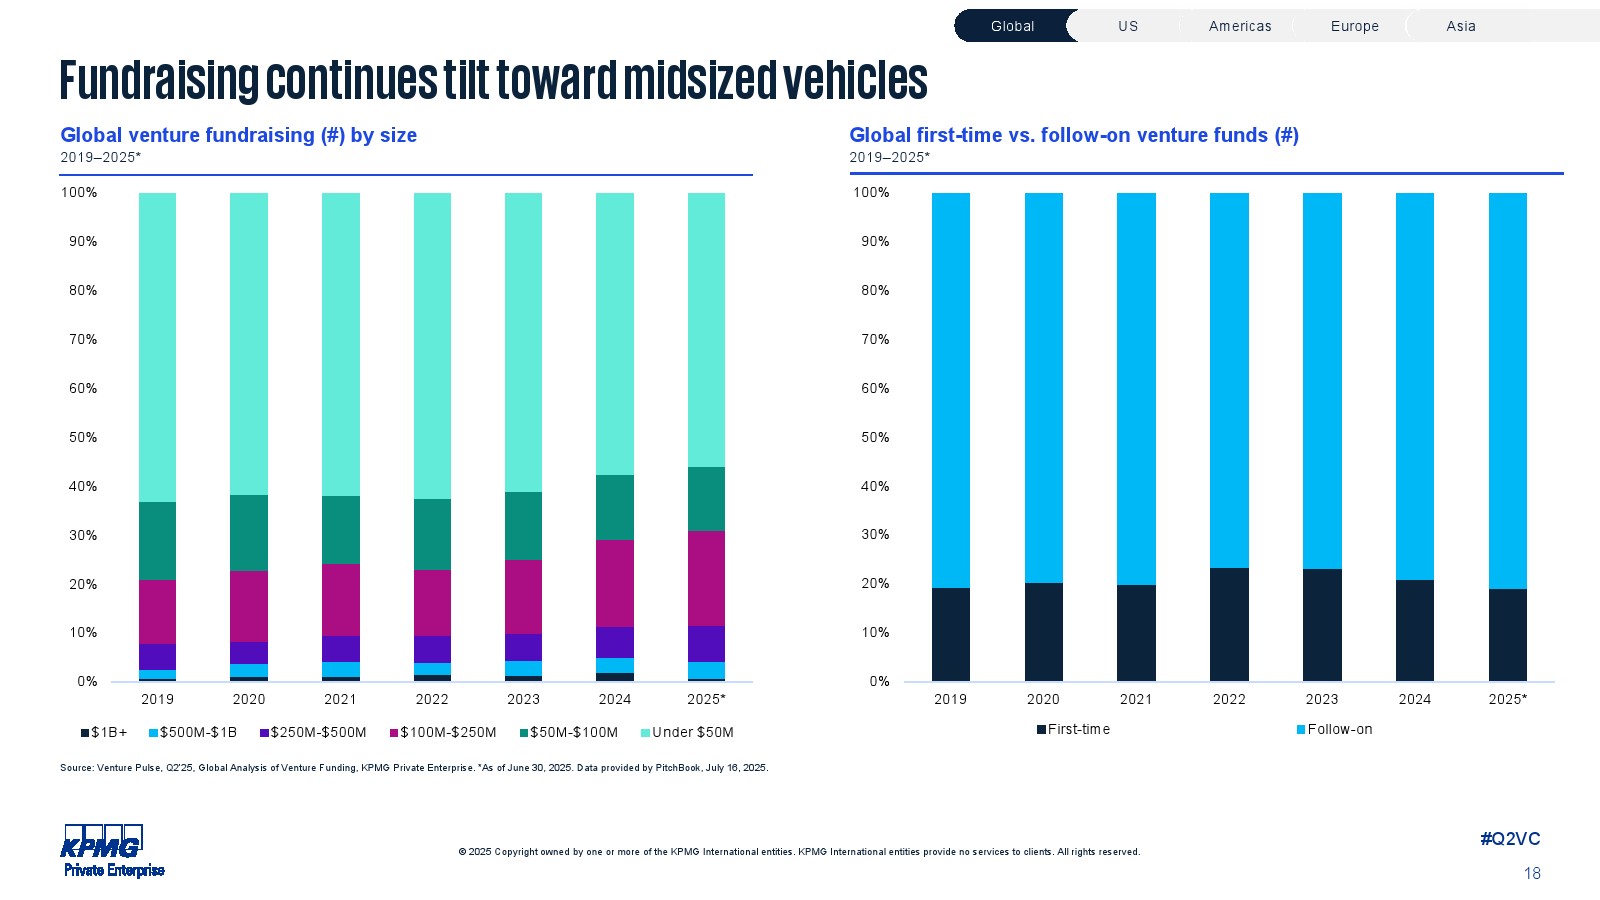Viewport: 1600px width, 900px height.
Task: Click the $1B+ legend swatch
Action: pos(85,733)
